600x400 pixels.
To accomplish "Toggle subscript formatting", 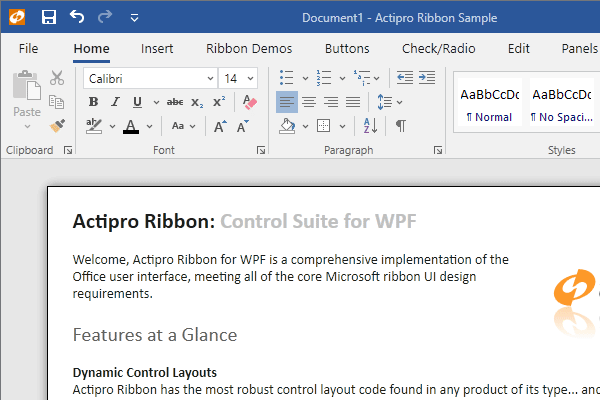I will tap(197, 102).
